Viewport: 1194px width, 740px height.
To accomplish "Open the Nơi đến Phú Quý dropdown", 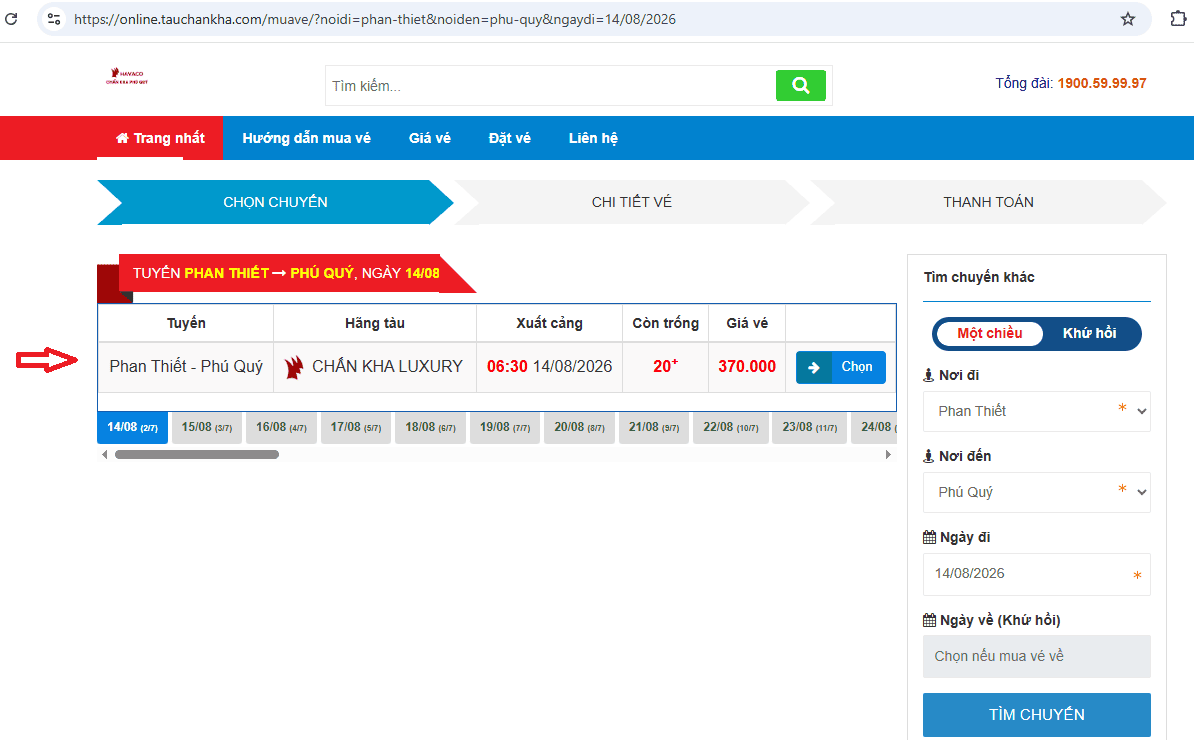I will tap(1036, 492).
